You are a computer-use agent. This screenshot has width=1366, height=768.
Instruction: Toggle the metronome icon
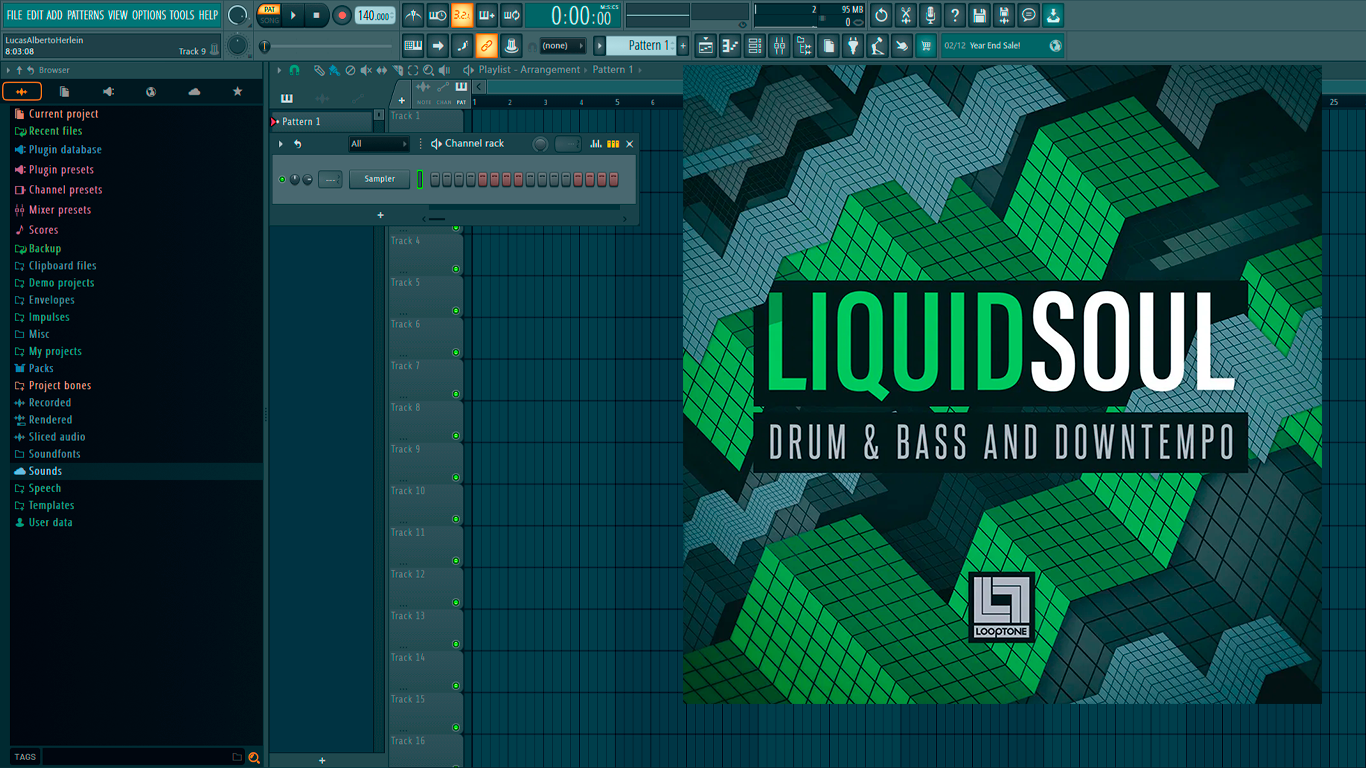[413, 15]
